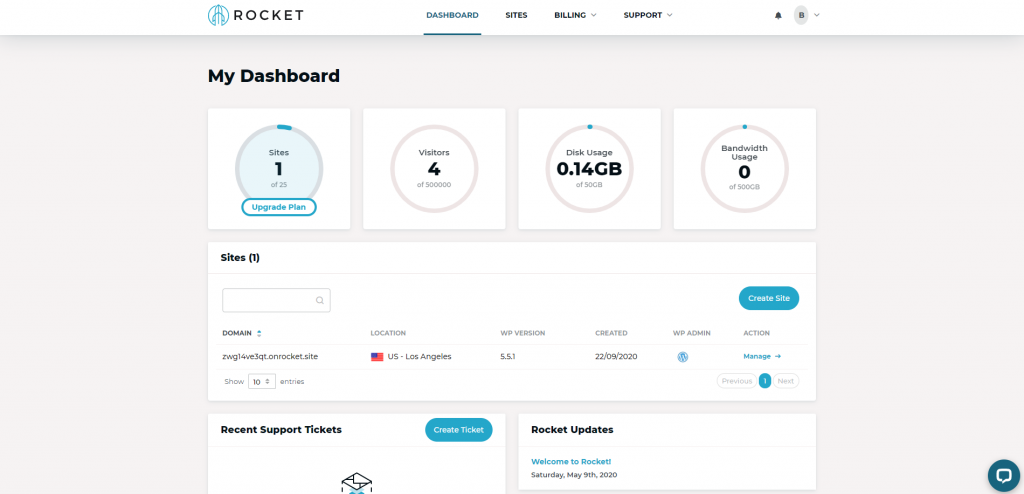
Task: Click the Sites usage ring
Action: pos(279,169)
